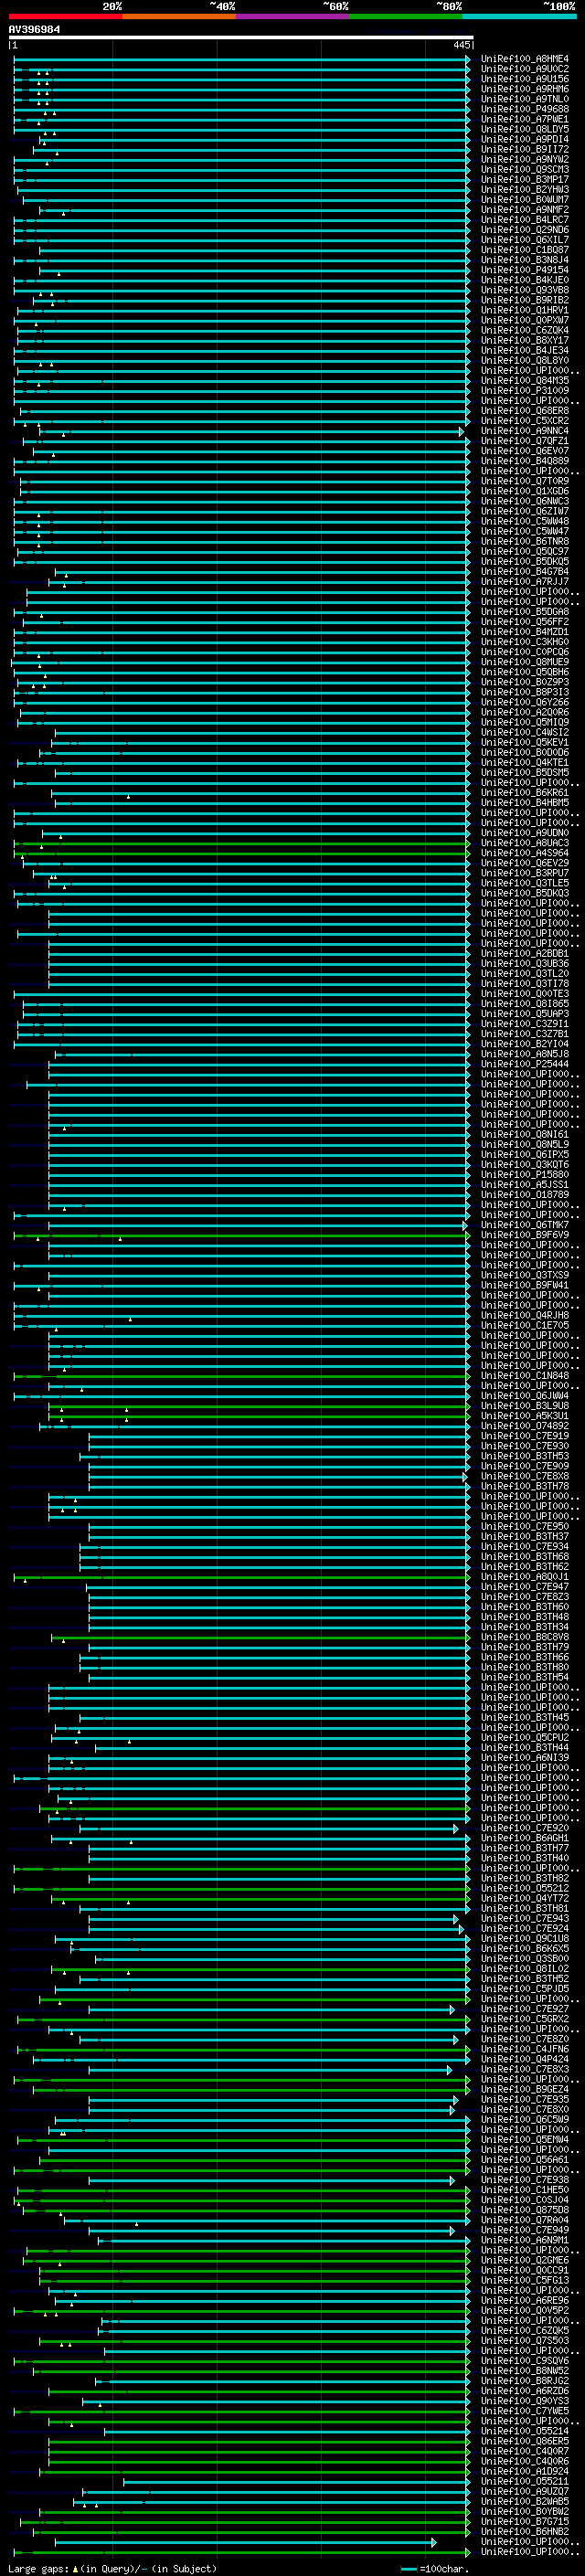Screen dimensions: 585x2576
Task: Select hit label UniRef100_P49154
Action: point(525,270)
